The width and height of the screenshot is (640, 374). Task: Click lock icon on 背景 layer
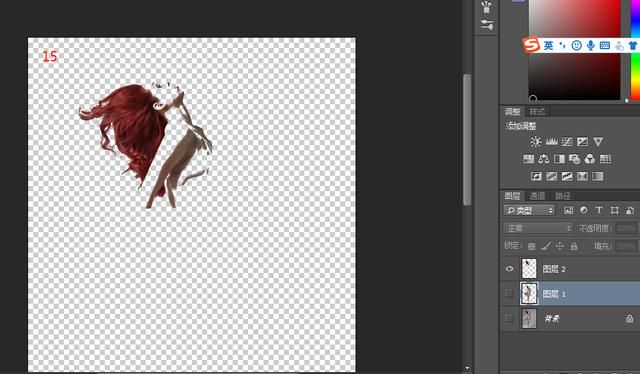click(x=630, y=318)
